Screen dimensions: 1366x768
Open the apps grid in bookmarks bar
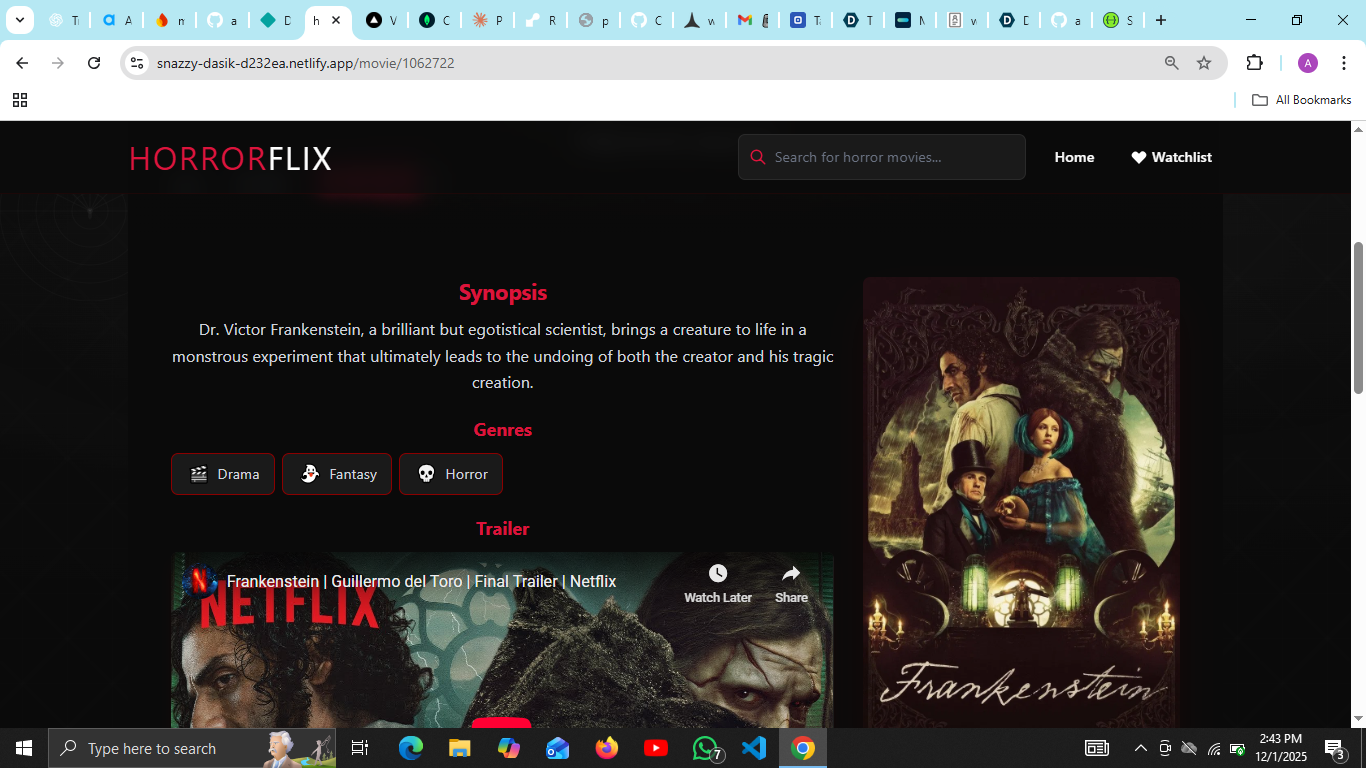20,100
